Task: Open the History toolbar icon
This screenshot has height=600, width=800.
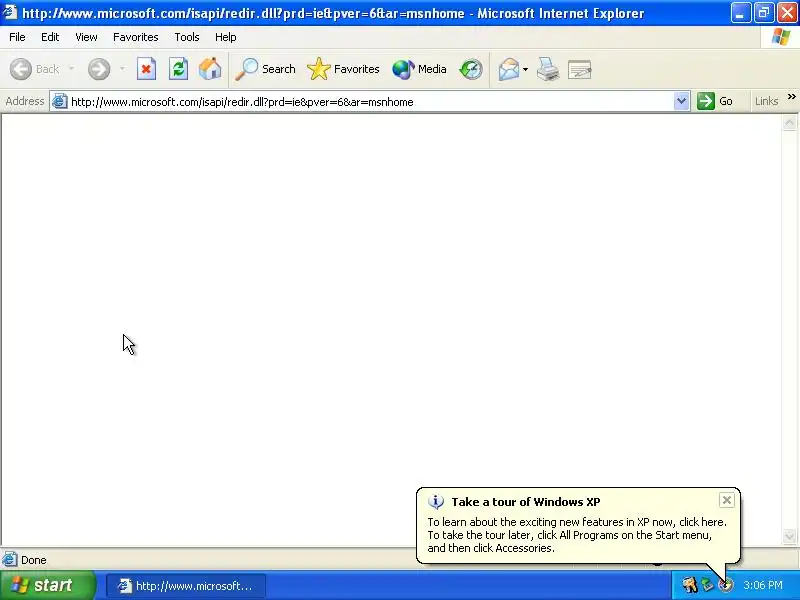Action: click(x=470, y=69)
